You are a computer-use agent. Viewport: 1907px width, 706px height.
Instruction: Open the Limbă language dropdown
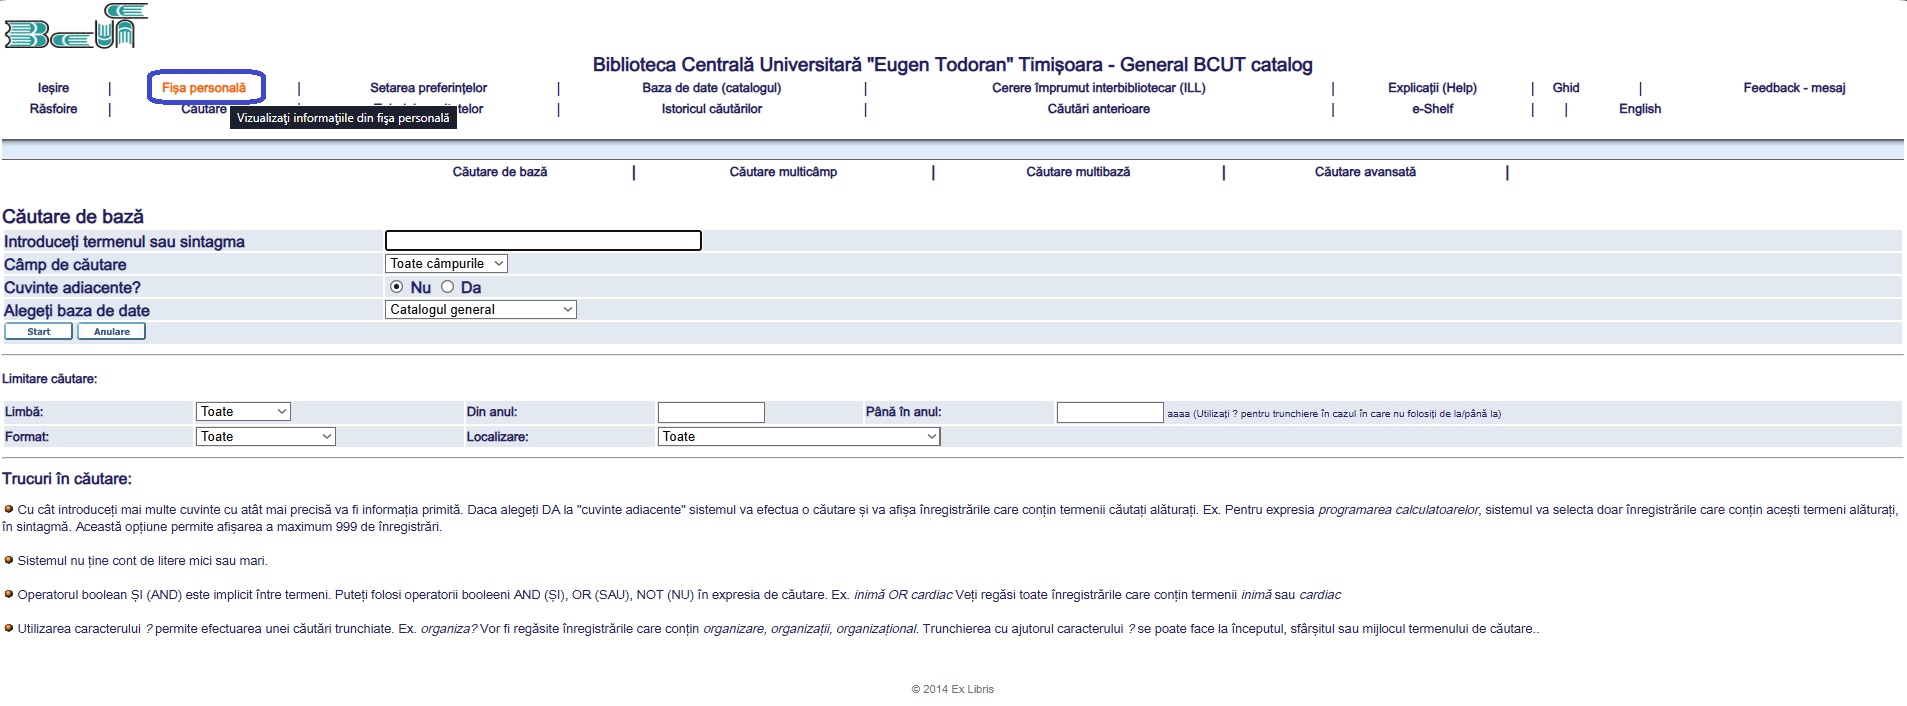(x=243, y=412)
